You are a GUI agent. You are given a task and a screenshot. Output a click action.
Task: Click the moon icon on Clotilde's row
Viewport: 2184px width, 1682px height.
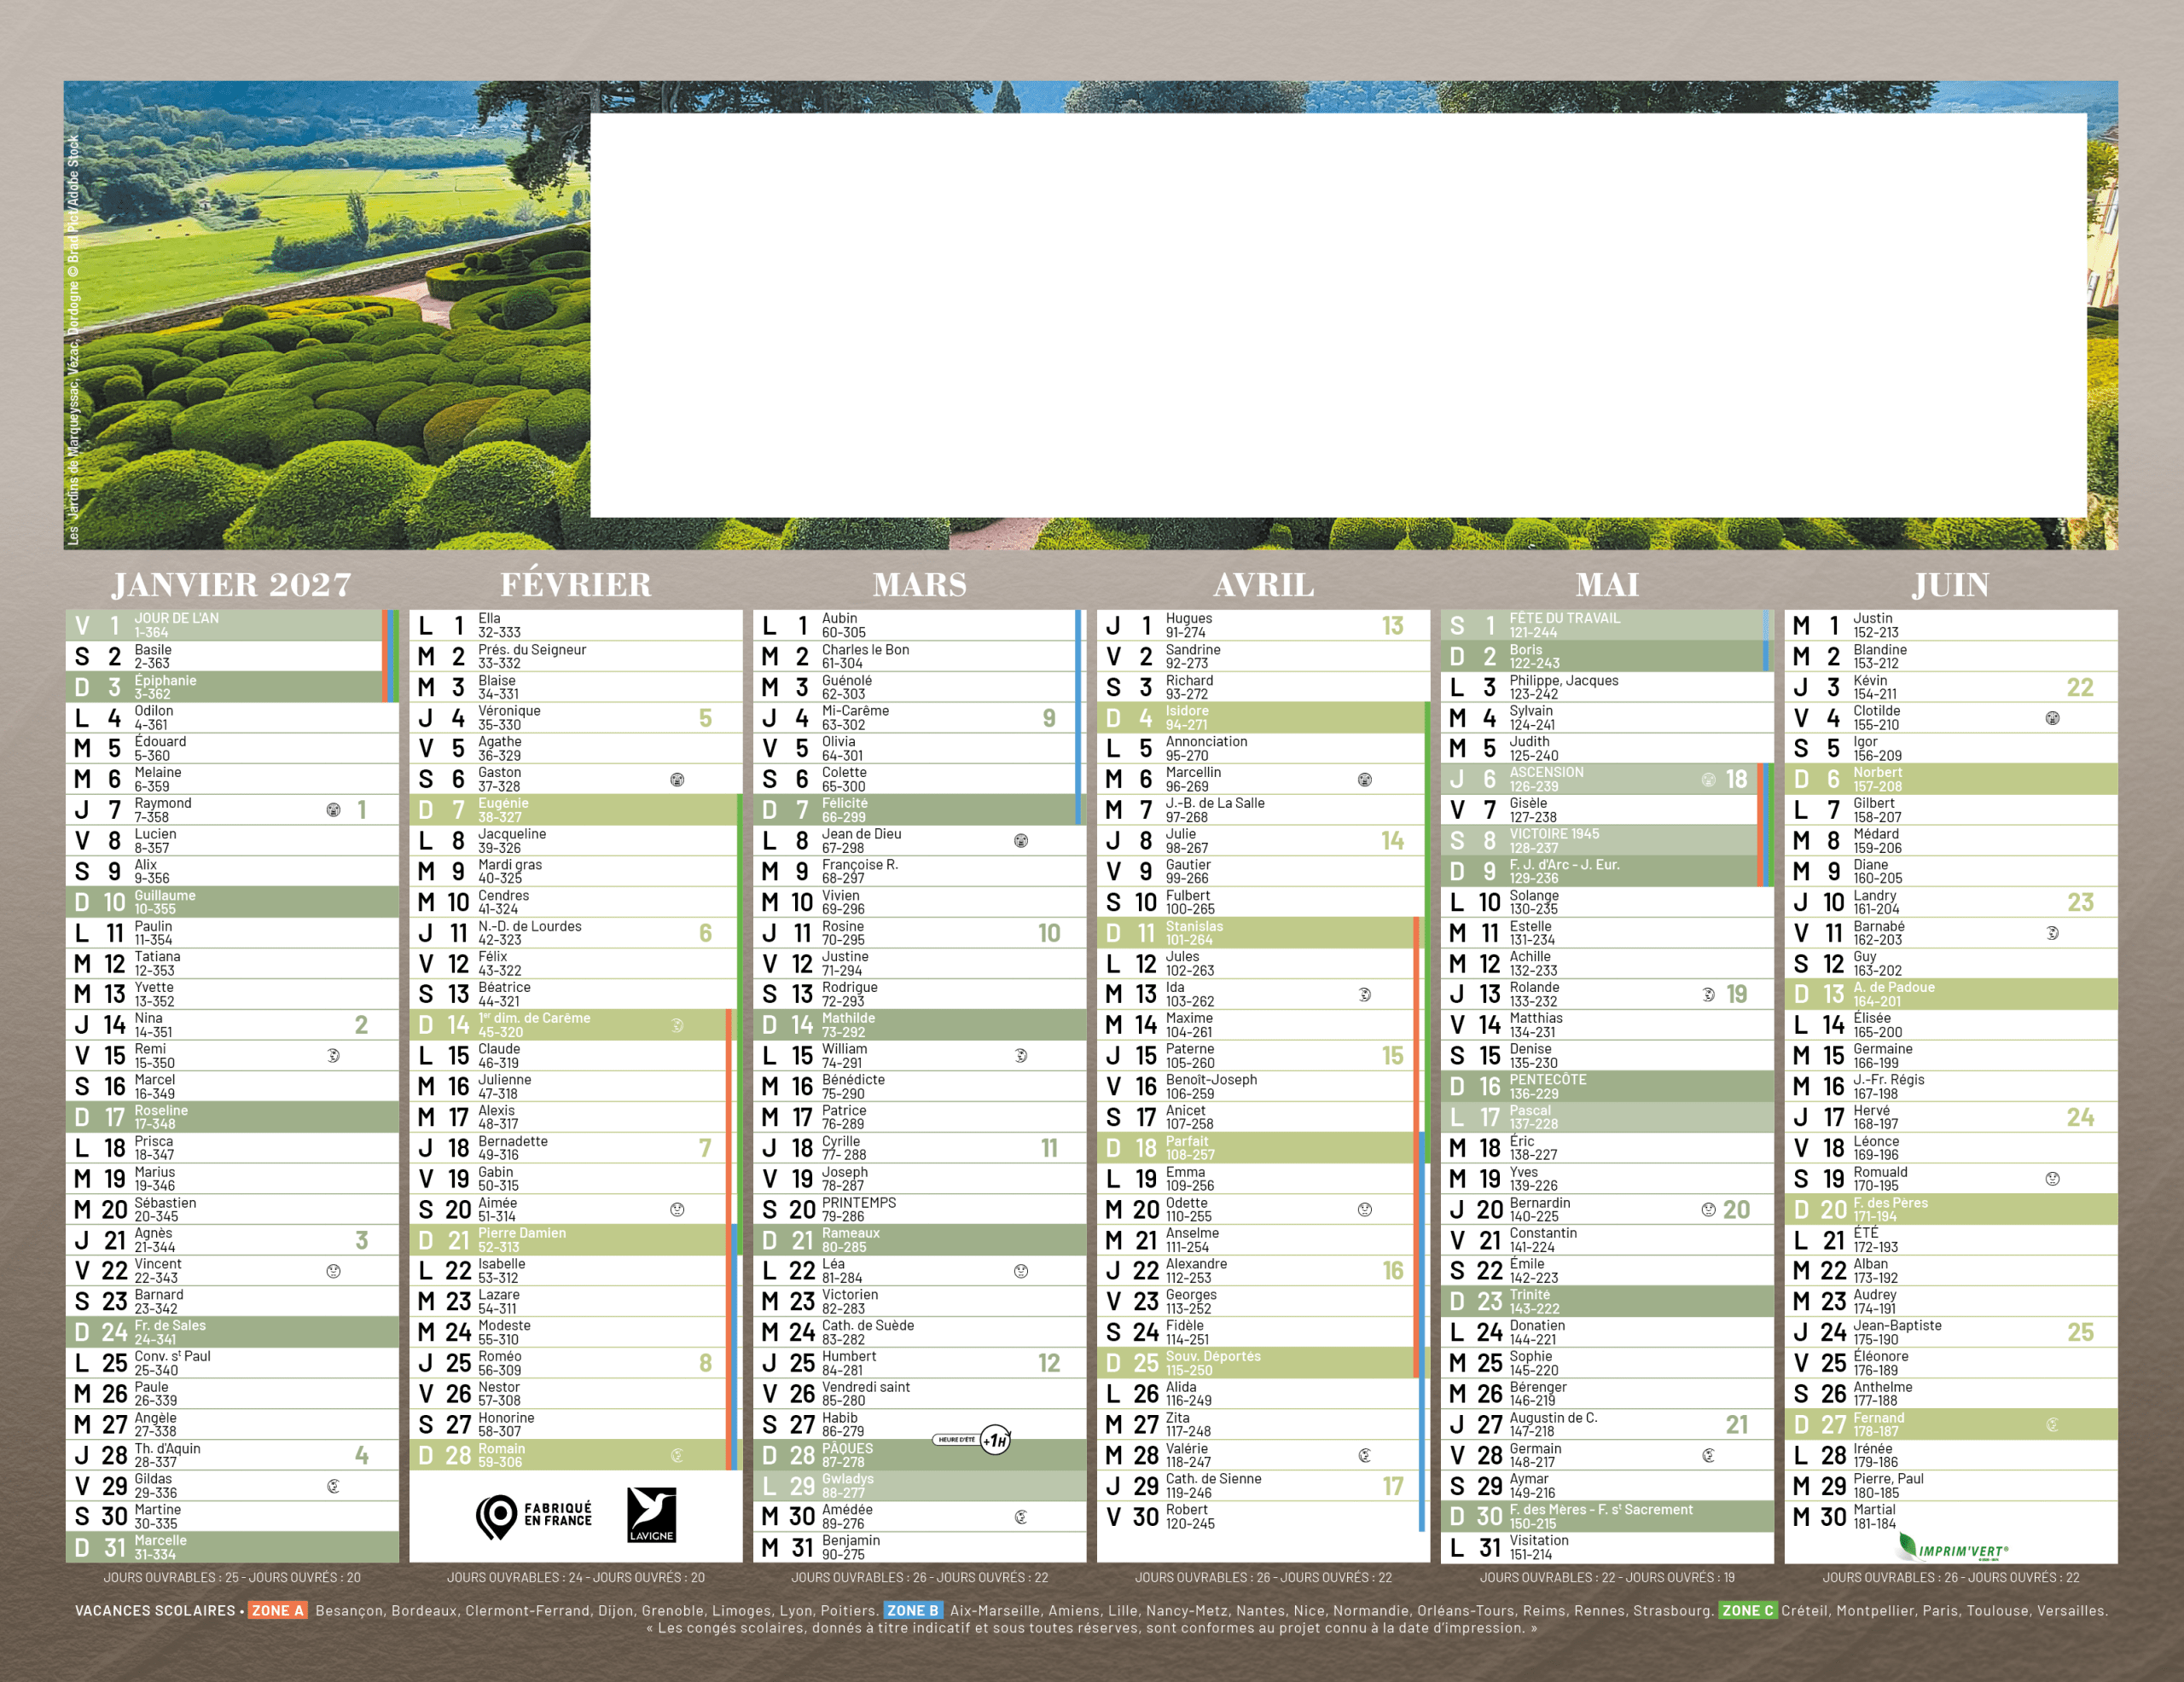point(2052,718)
